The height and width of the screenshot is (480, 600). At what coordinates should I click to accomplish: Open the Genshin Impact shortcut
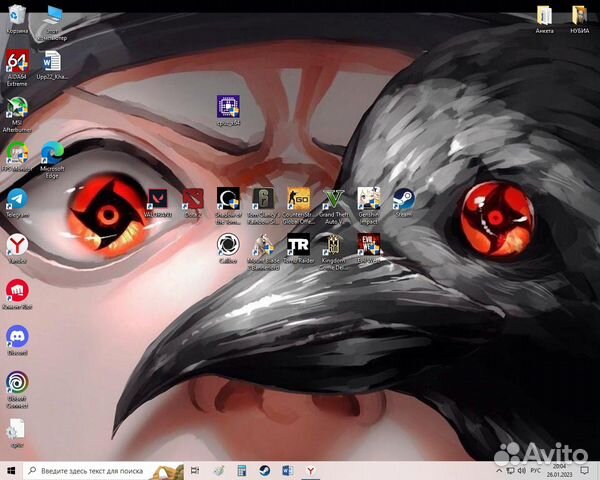(x=368, y=198)
